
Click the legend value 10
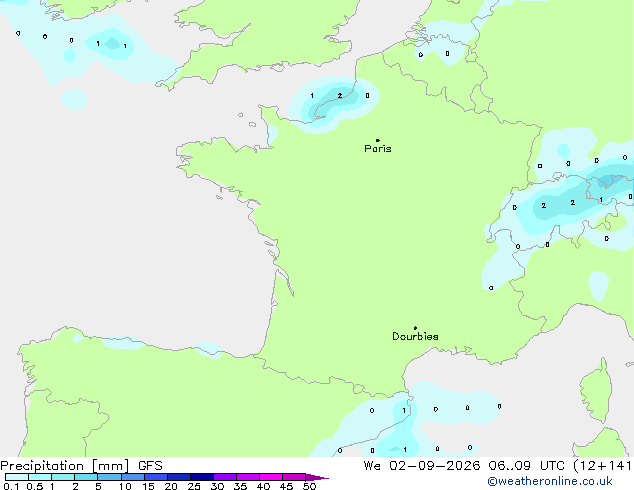click(x=125, y=486)
